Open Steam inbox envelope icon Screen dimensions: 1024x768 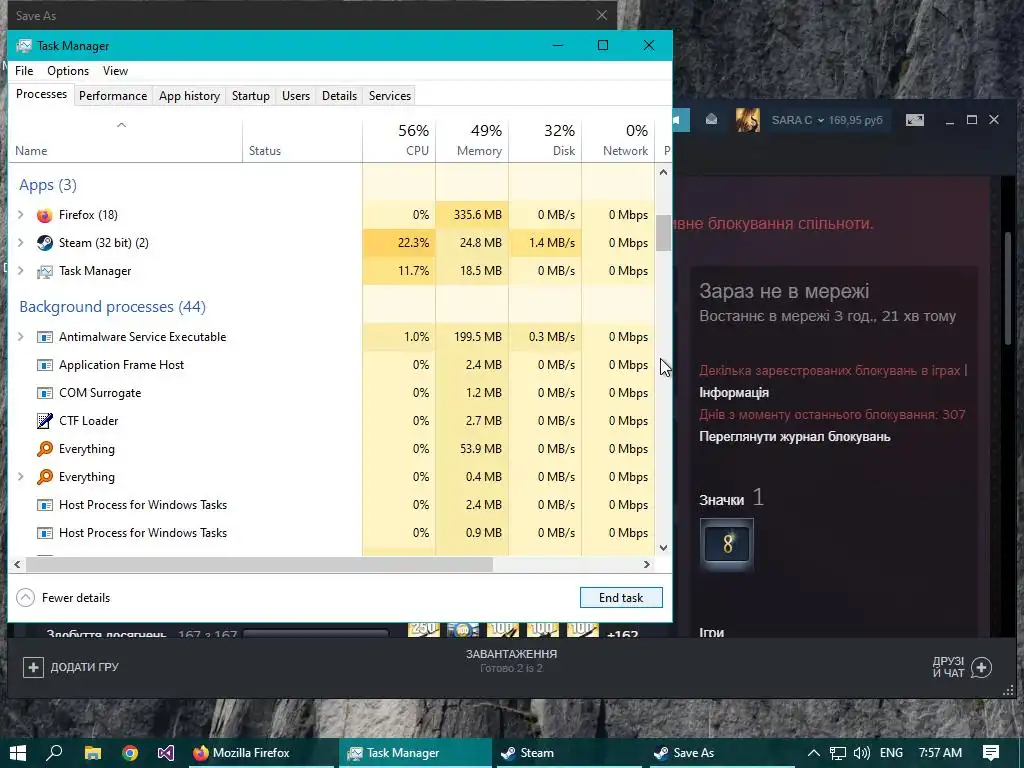711,120
